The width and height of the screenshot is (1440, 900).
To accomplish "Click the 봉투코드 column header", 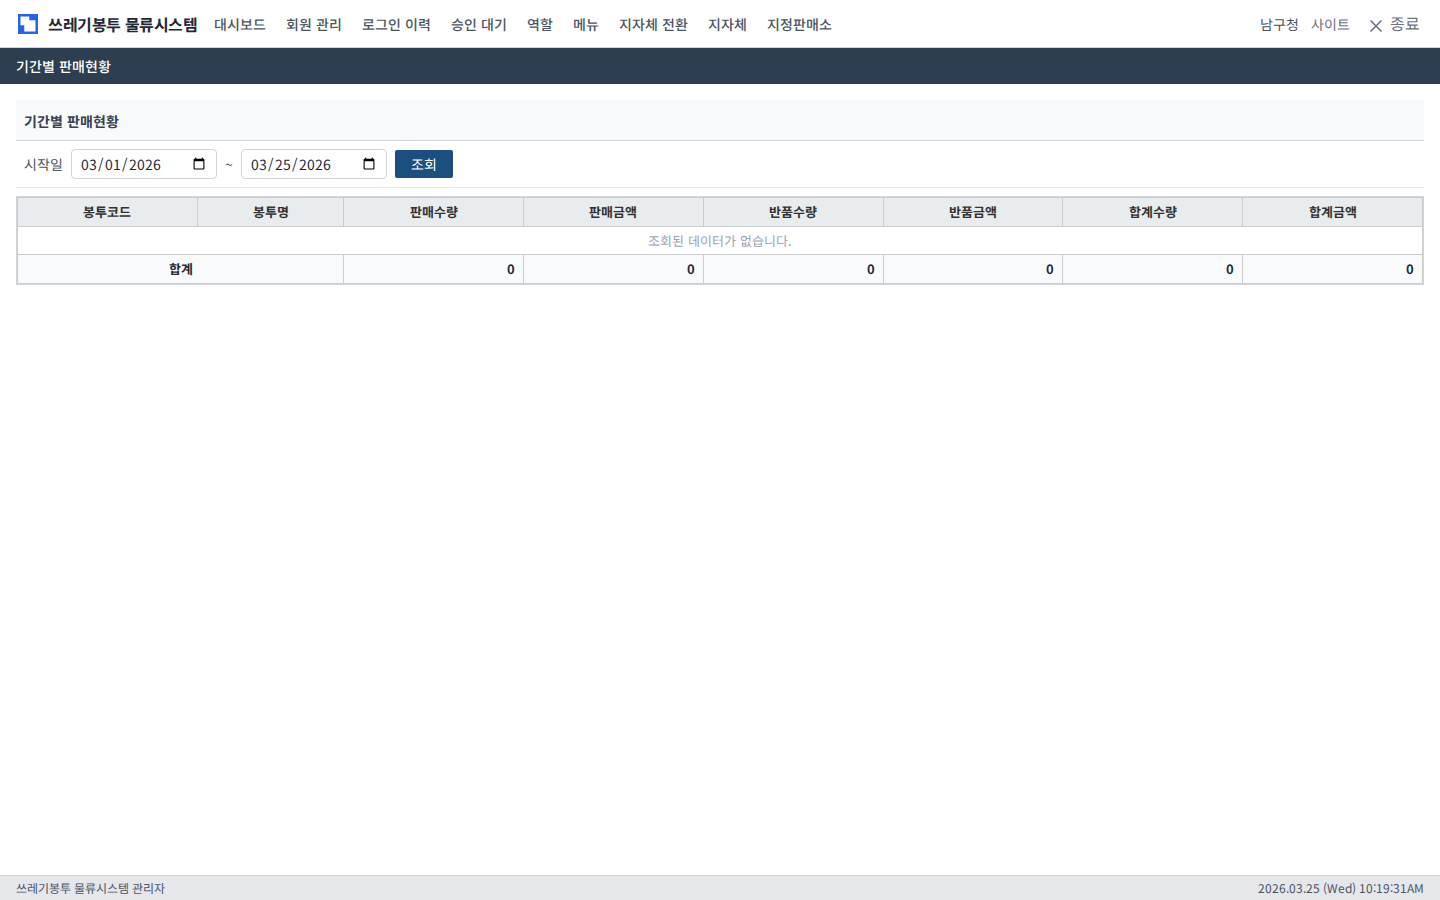I will tap(107, 212).
